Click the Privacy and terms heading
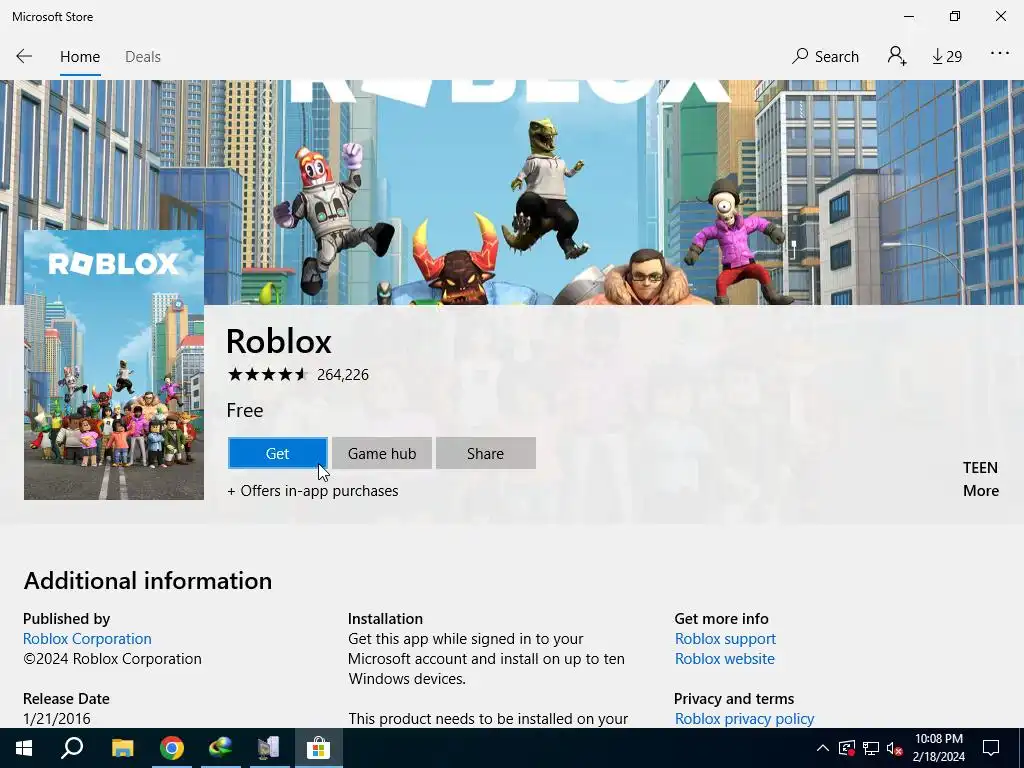Screen dimensions: 1024x768 click(734, 698)
